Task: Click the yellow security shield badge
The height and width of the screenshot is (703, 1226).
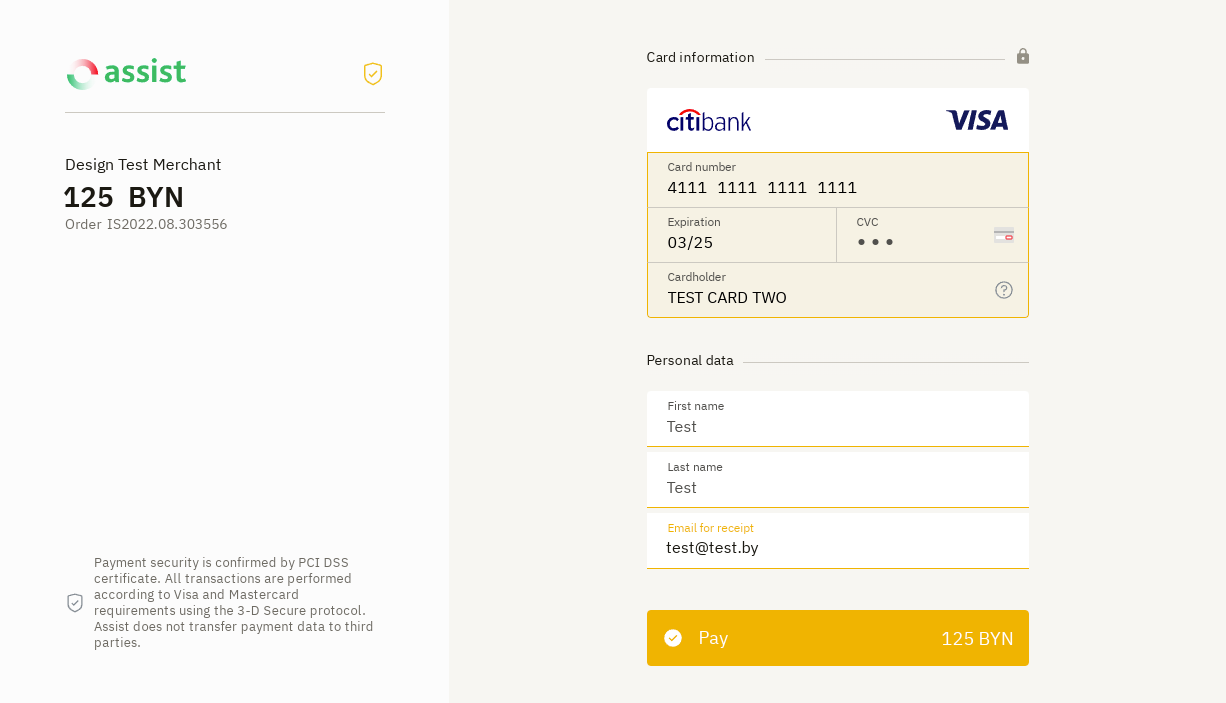Action: [373, 74]
